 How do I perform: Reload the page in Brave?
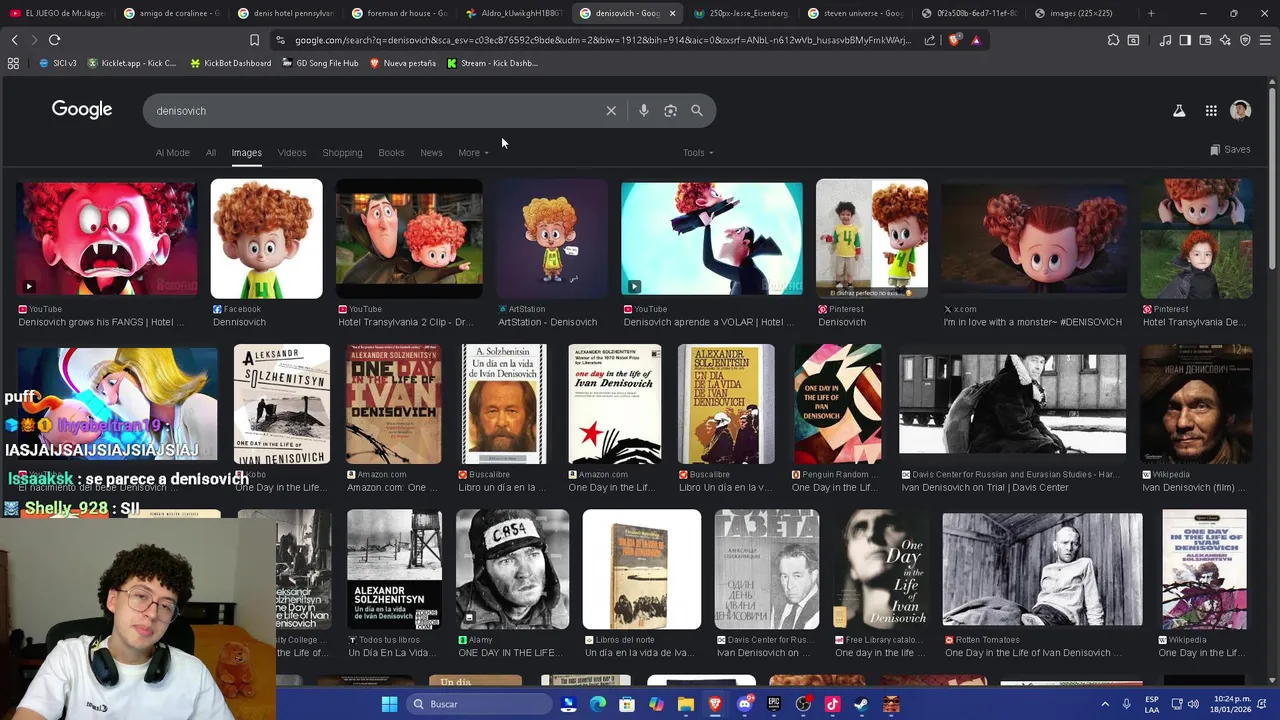tap(54, 40)
